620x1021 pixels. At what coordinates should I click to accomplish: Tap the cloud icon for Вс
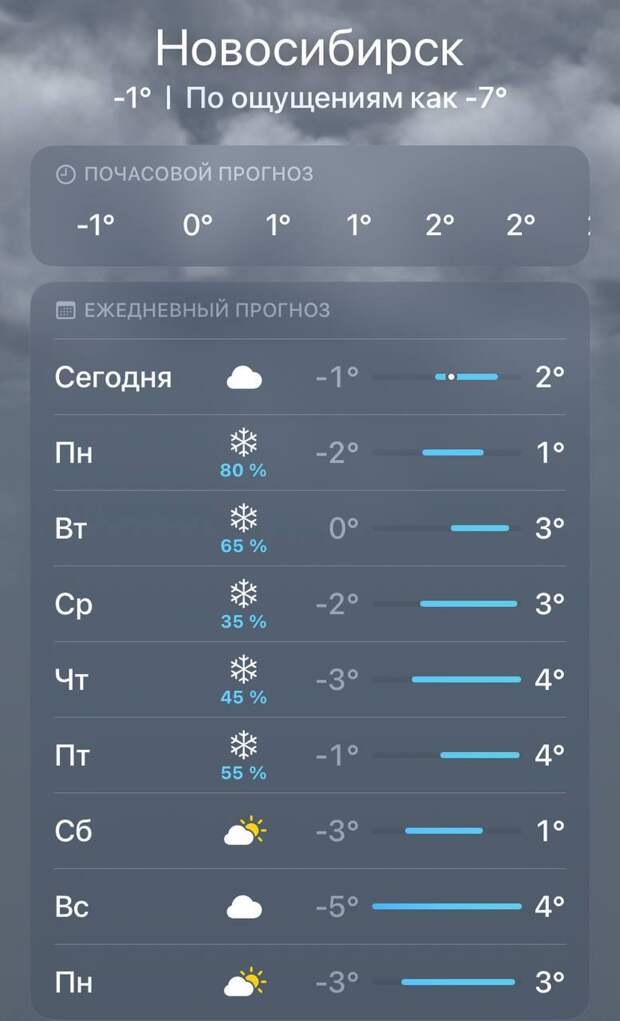pos(244,907)
